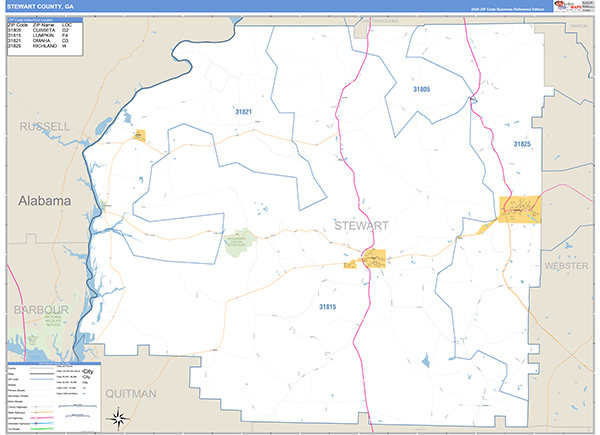Click the CUSSETA row in the ZIP index
Viewport: 600px width, 435px height.
point(38,30)
